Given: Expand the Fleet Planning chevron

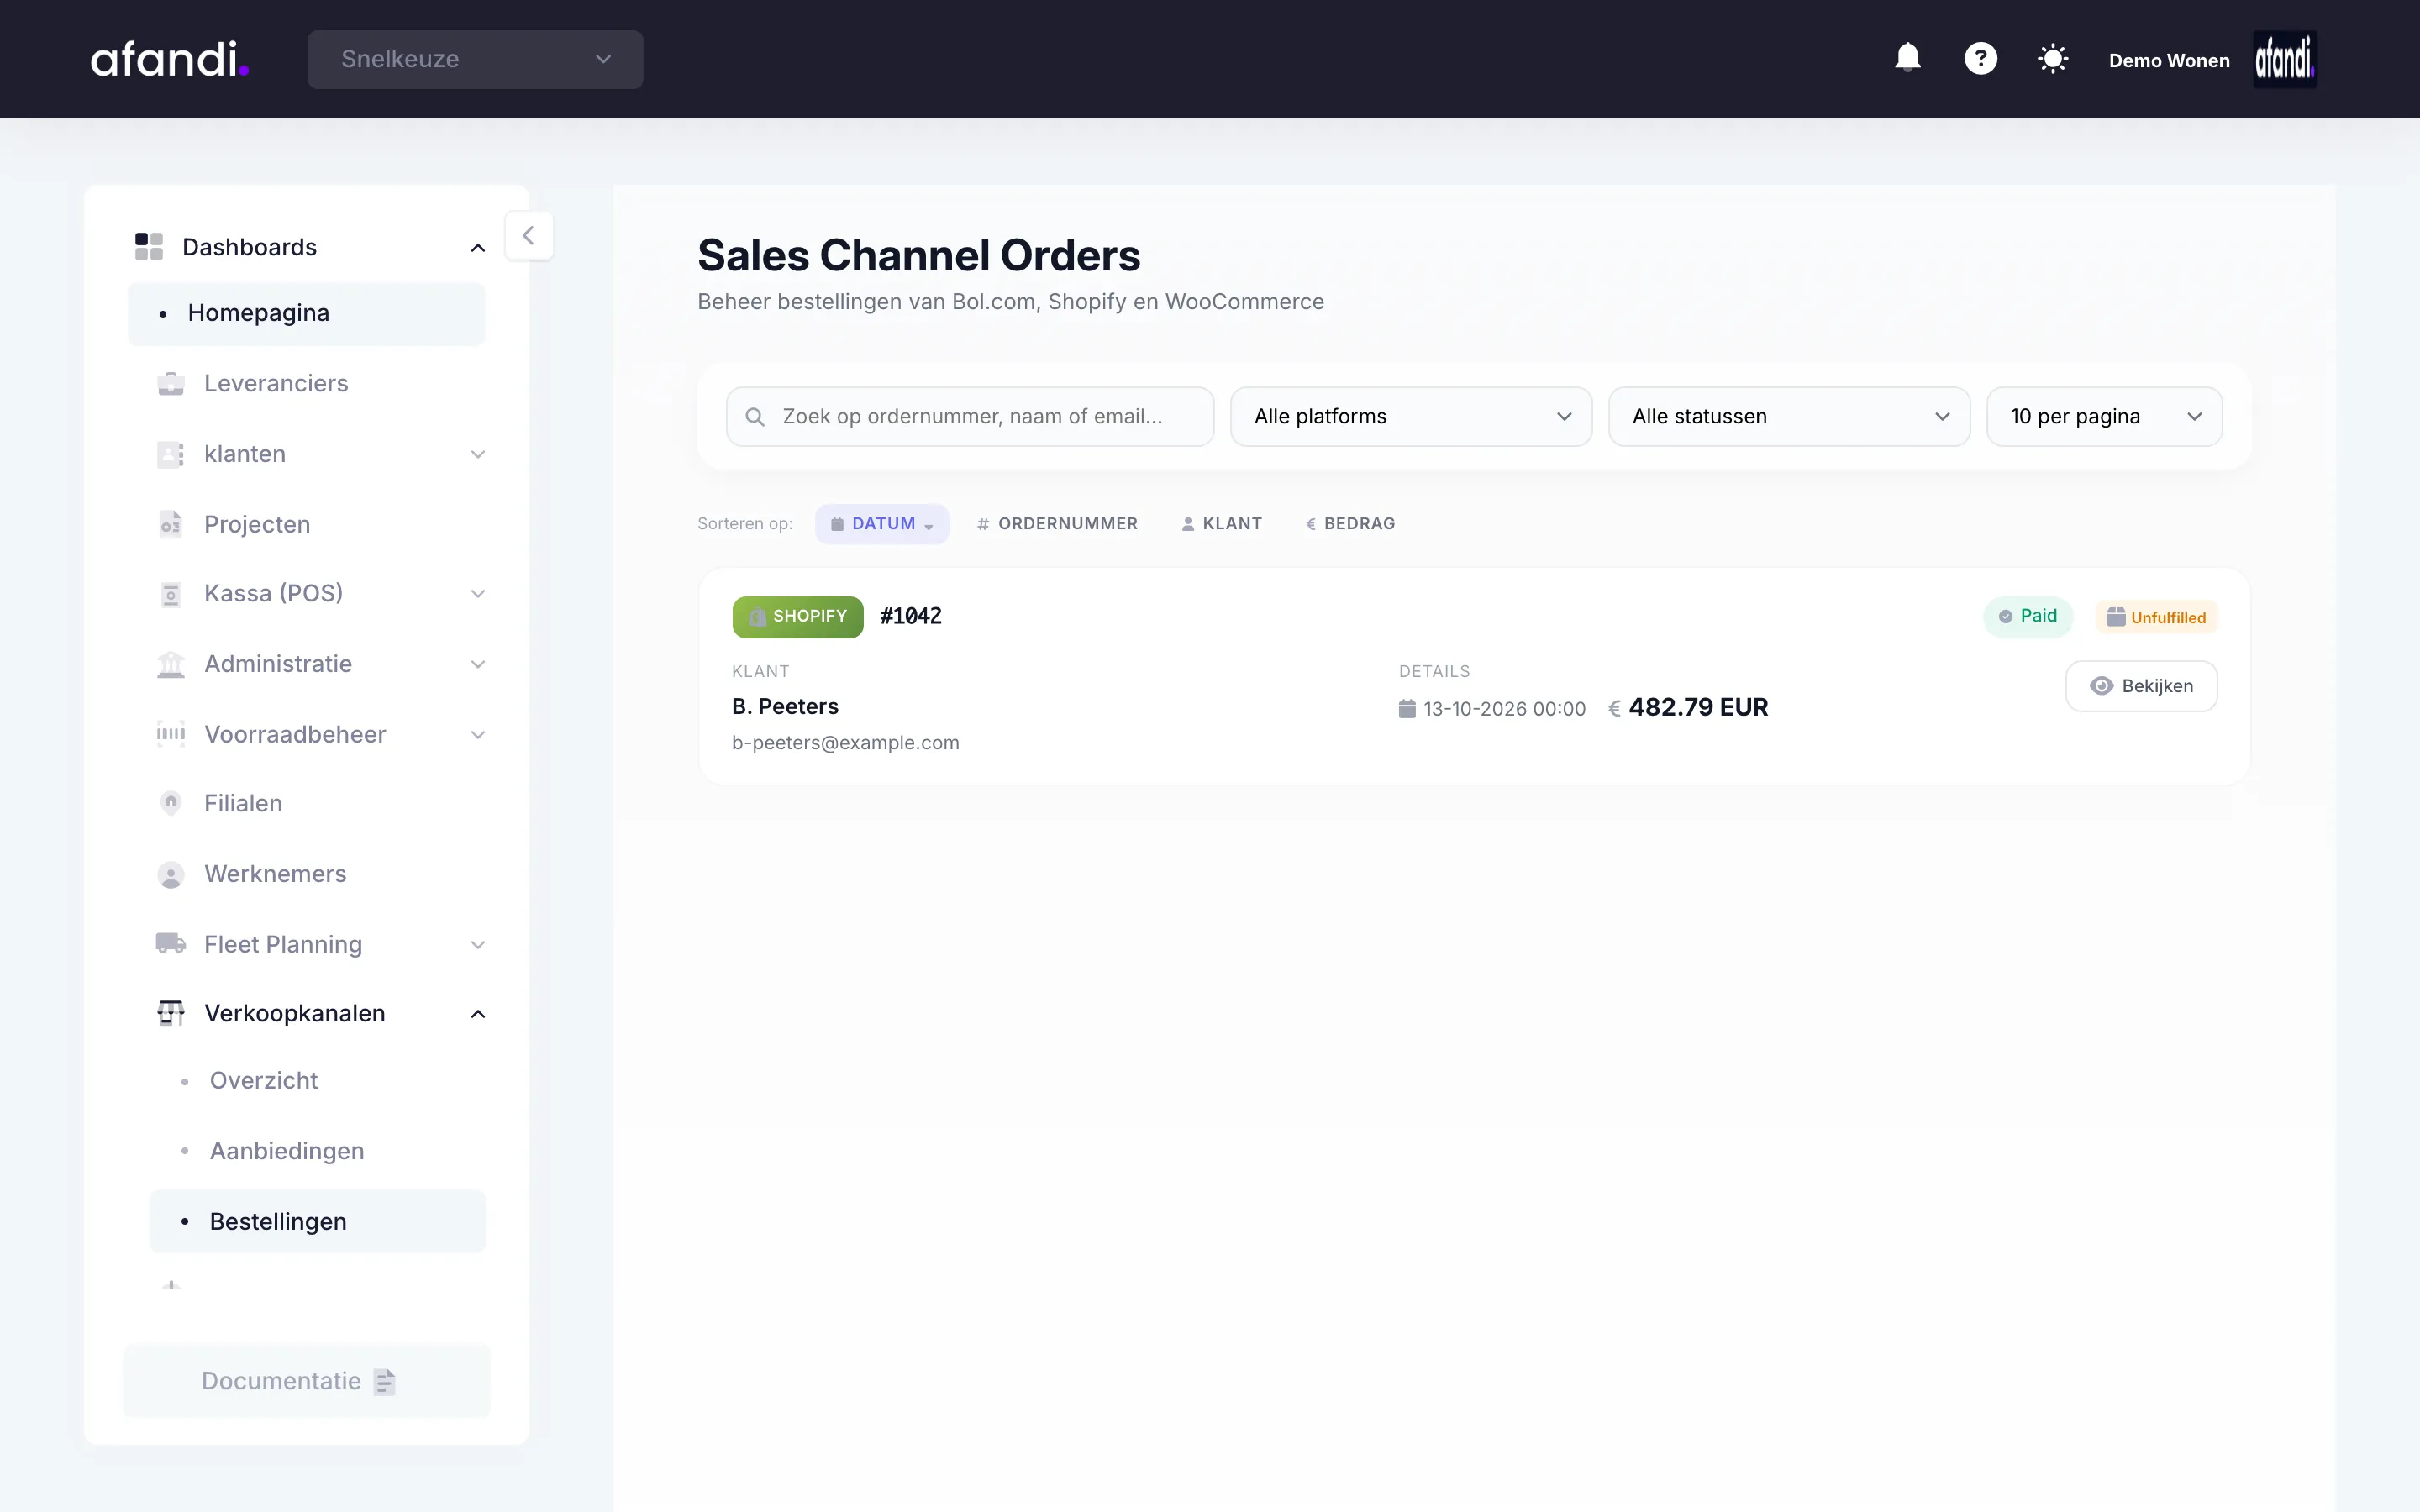Looking at the screenshot, I should pos(478,945).
